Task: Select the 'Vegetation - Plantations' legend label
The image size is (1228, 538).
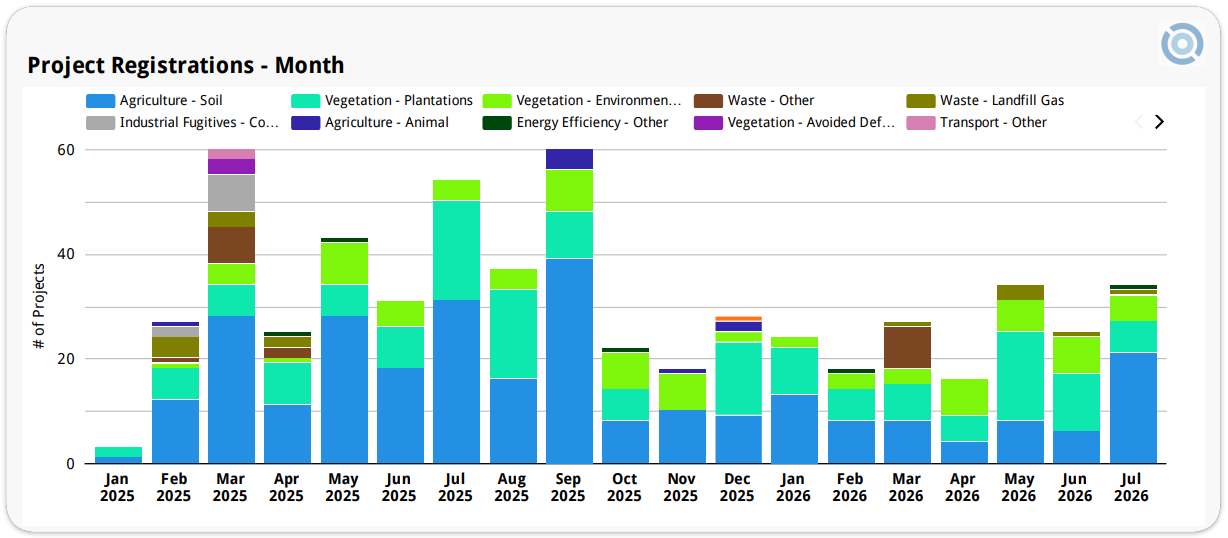Action: click(x=399, y=101)
